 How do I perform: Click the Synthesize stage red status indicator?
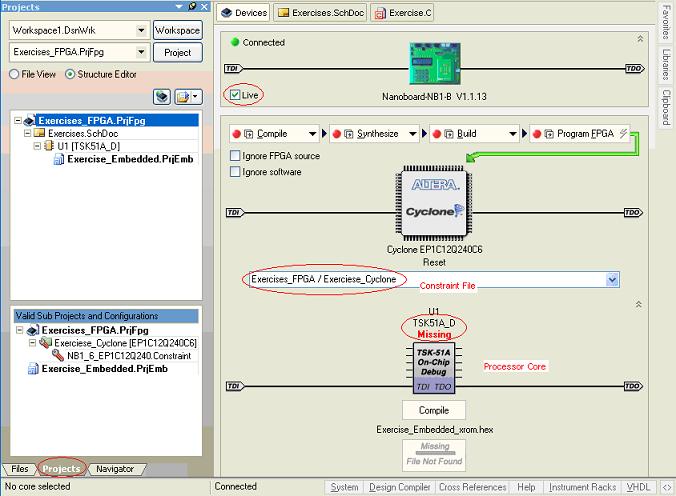tap(337, 134)
